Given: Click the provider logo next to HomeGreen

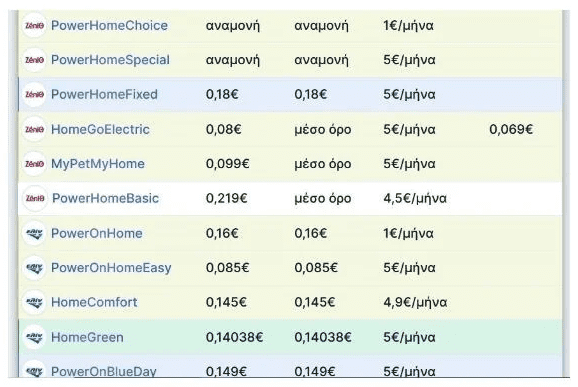Looking at the screenshot, I should [x=34, y=337].
